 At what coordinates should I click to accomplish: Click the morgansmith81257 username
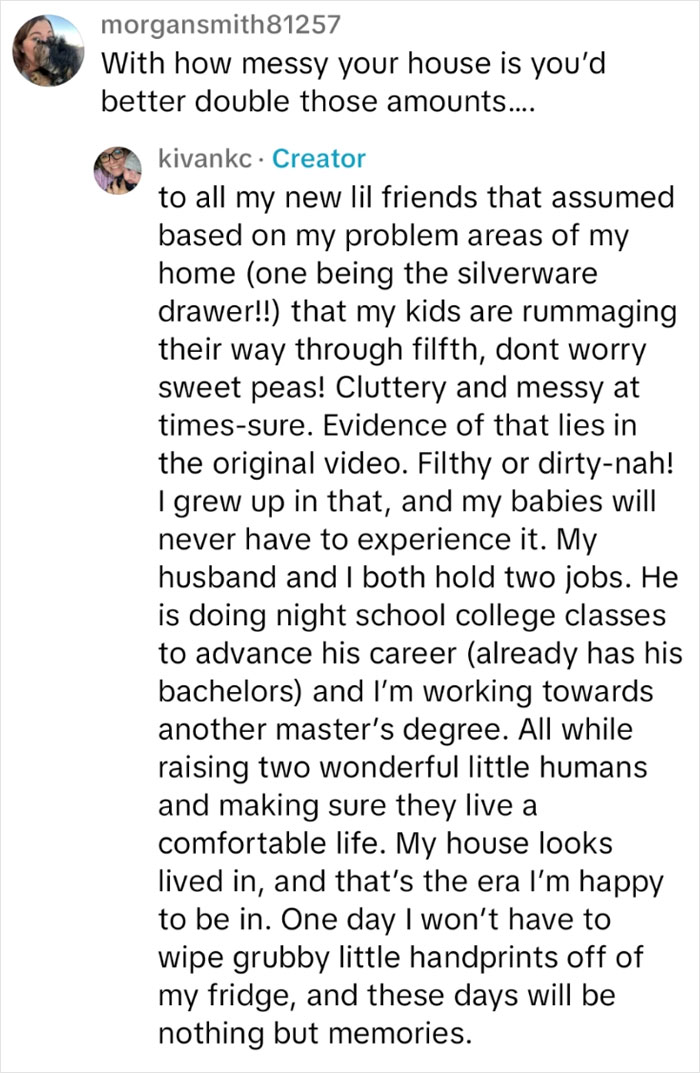tap(221, 24)
